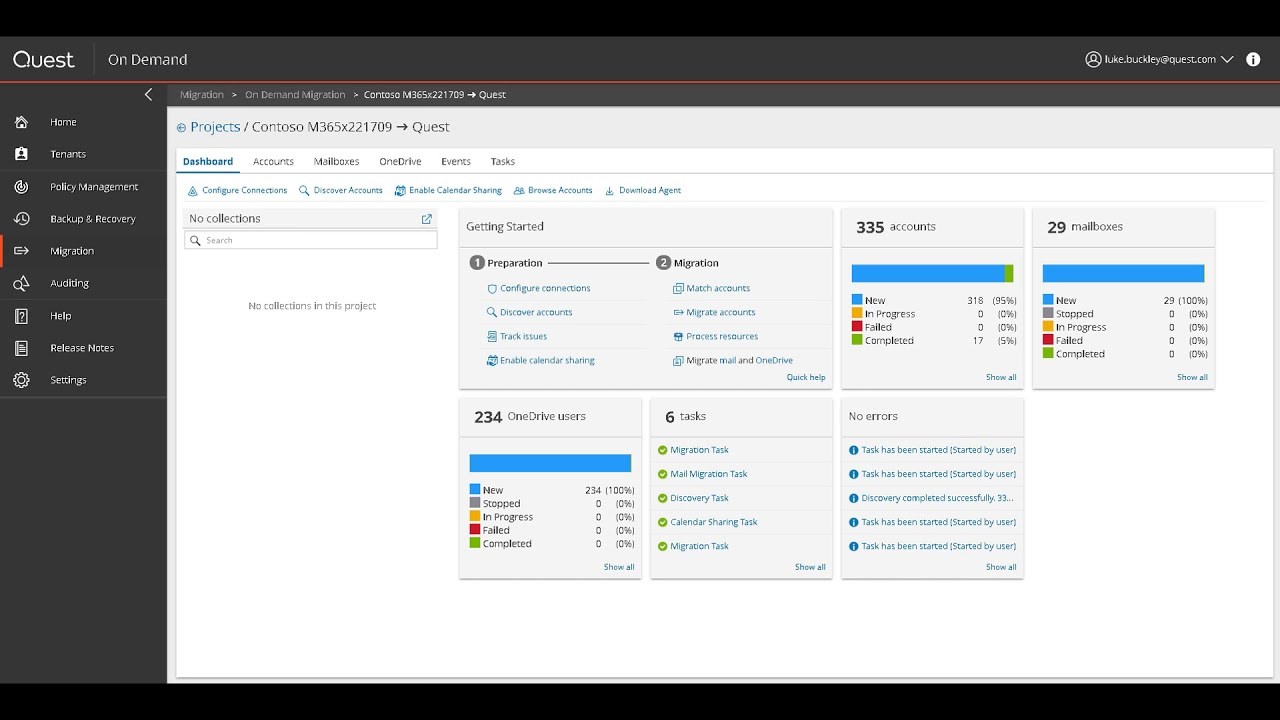Image resolution: width=1280 pixels, height=720 pixels.
Task: Click the OneDrive link in Getting Started
Action: [x=774, y=360]
